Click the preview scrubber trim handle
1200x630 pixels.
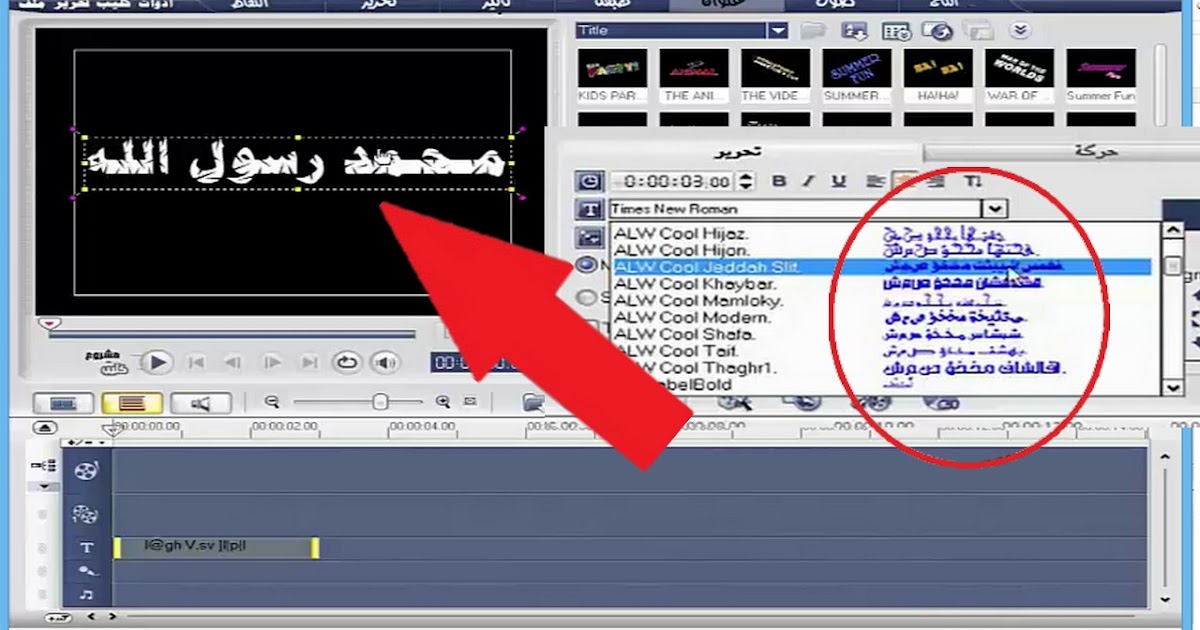(x=49, y=323)
